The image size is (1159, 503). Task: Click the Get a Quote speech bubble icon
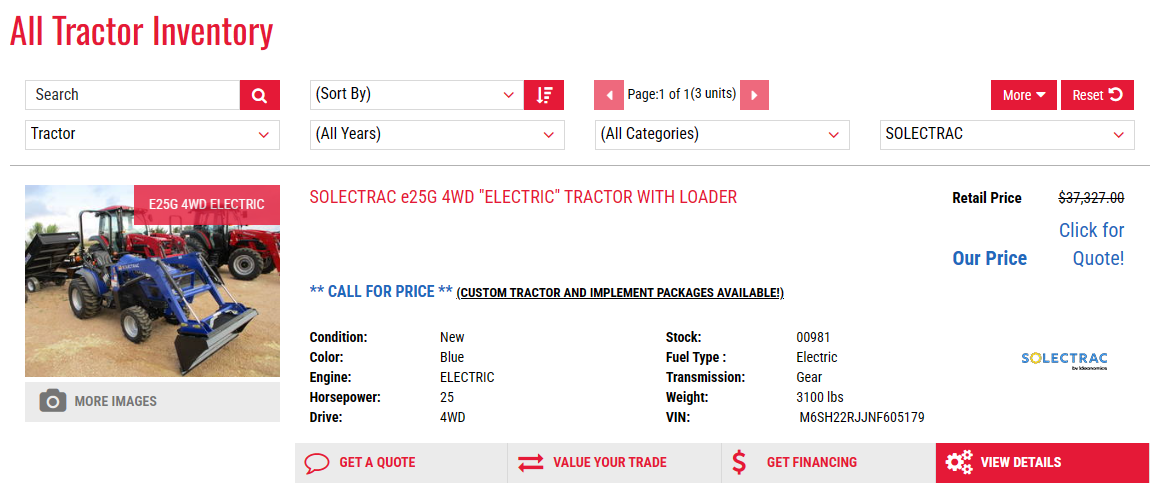coord(317,463)
